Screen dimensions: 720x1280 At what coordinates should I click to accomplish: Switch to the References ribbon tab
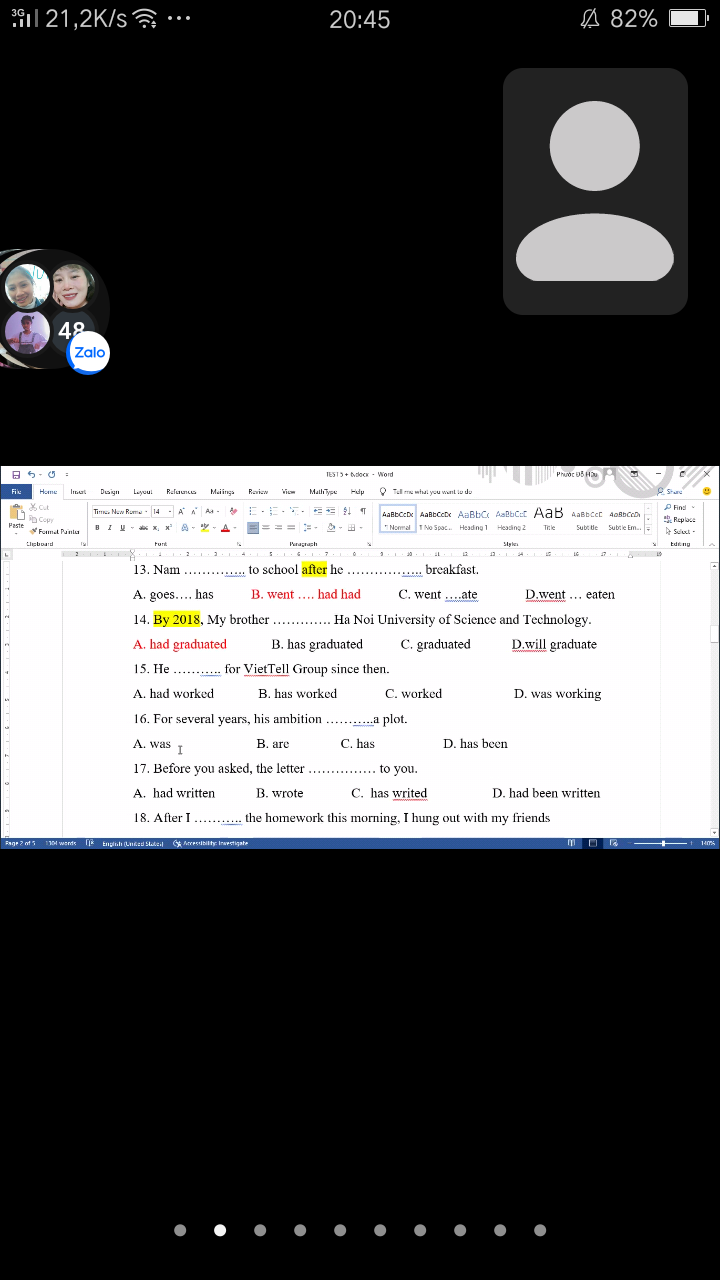181,492
